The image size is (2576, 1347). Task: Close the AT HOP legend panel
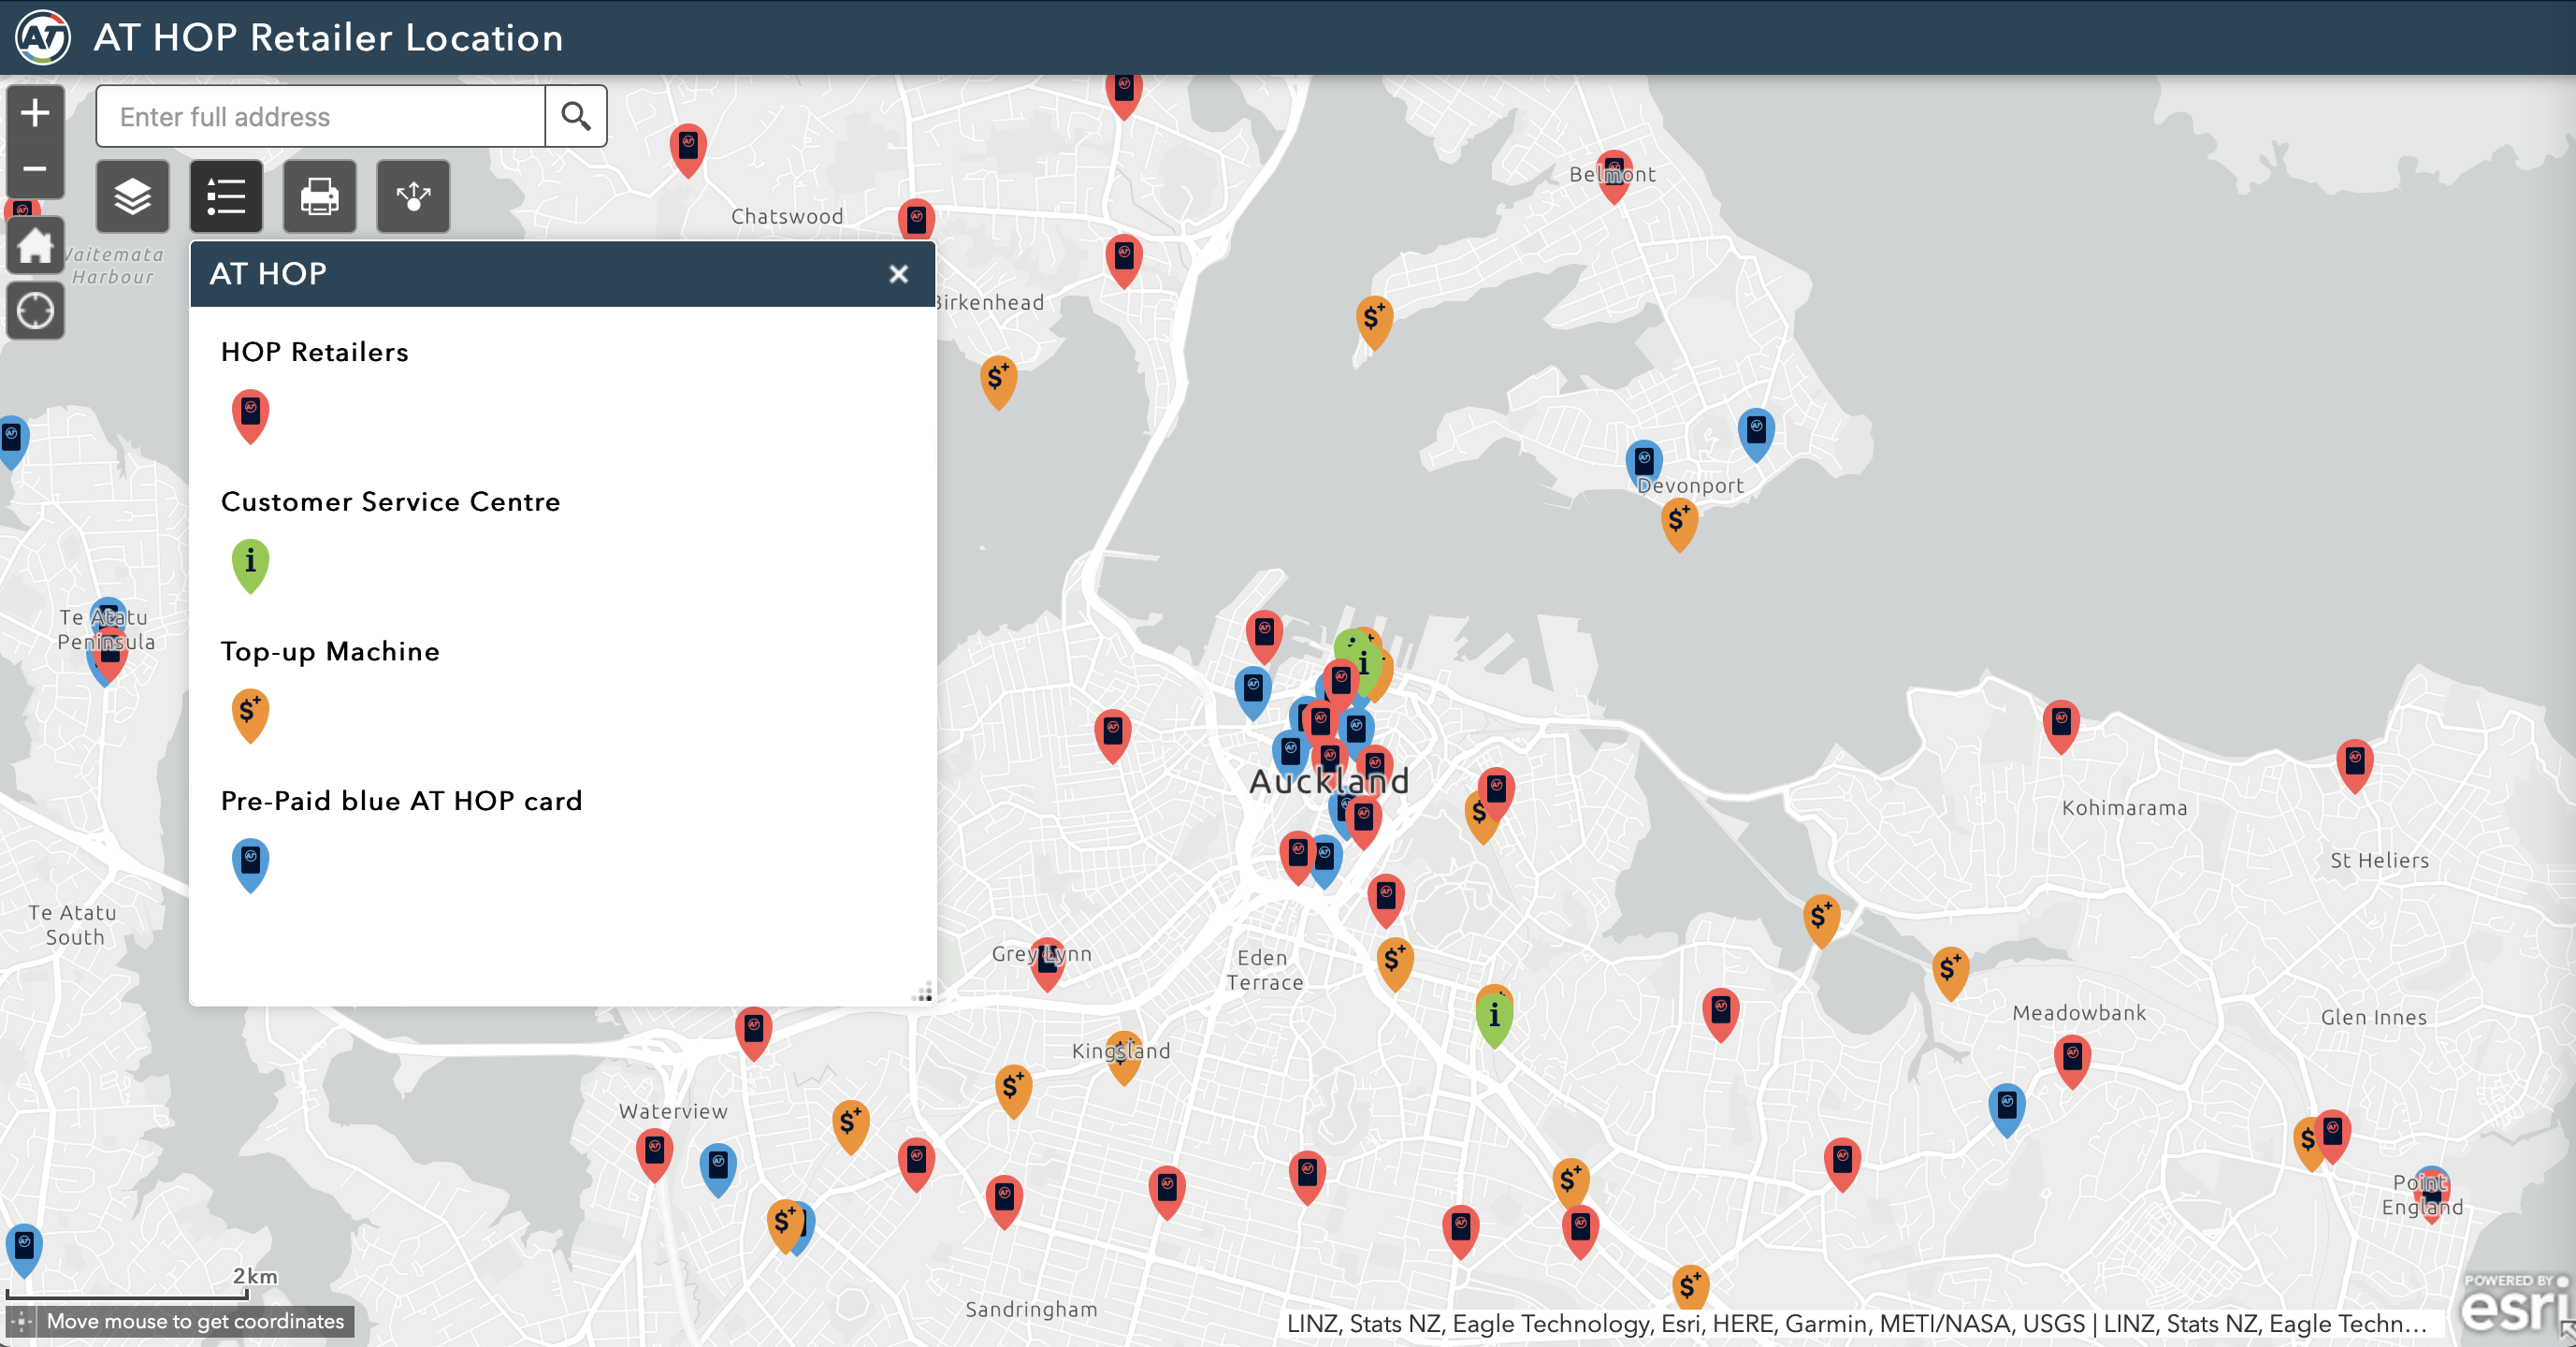click(x=898, y=274)
